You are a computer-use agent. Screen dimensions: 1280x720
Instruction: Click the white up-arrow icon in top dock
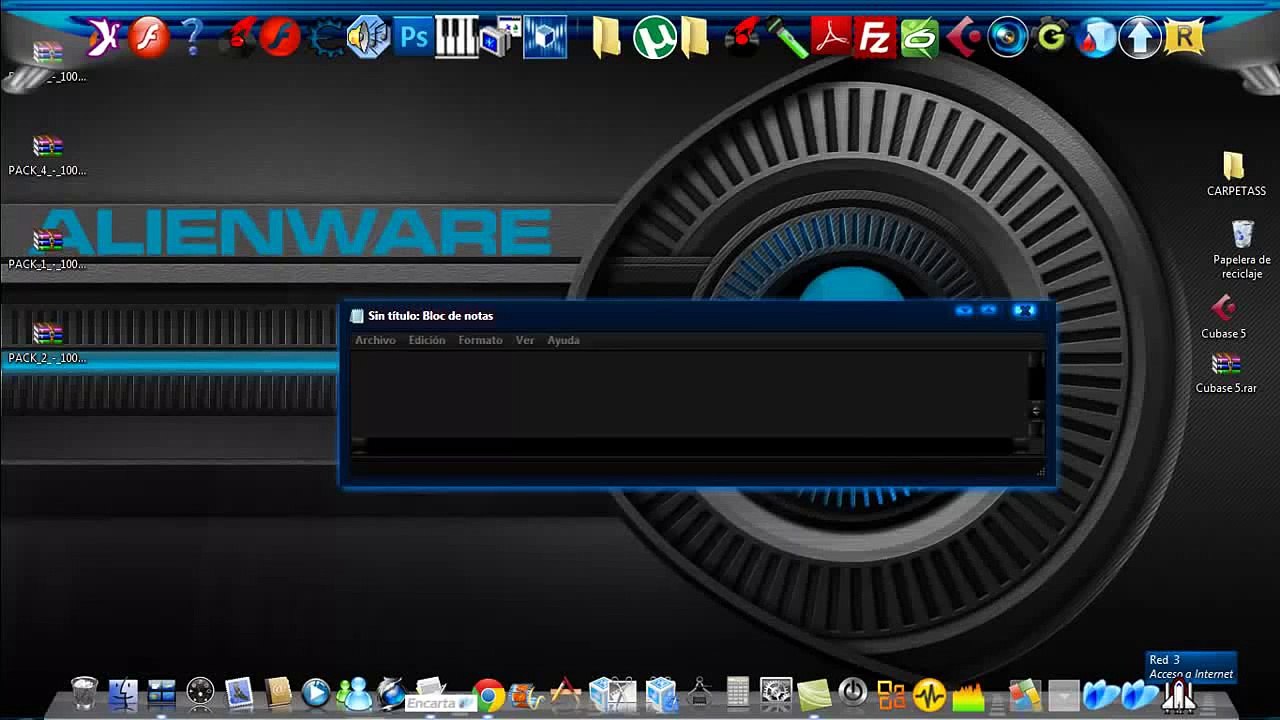pyautogui.click(x=1139, y=39)
